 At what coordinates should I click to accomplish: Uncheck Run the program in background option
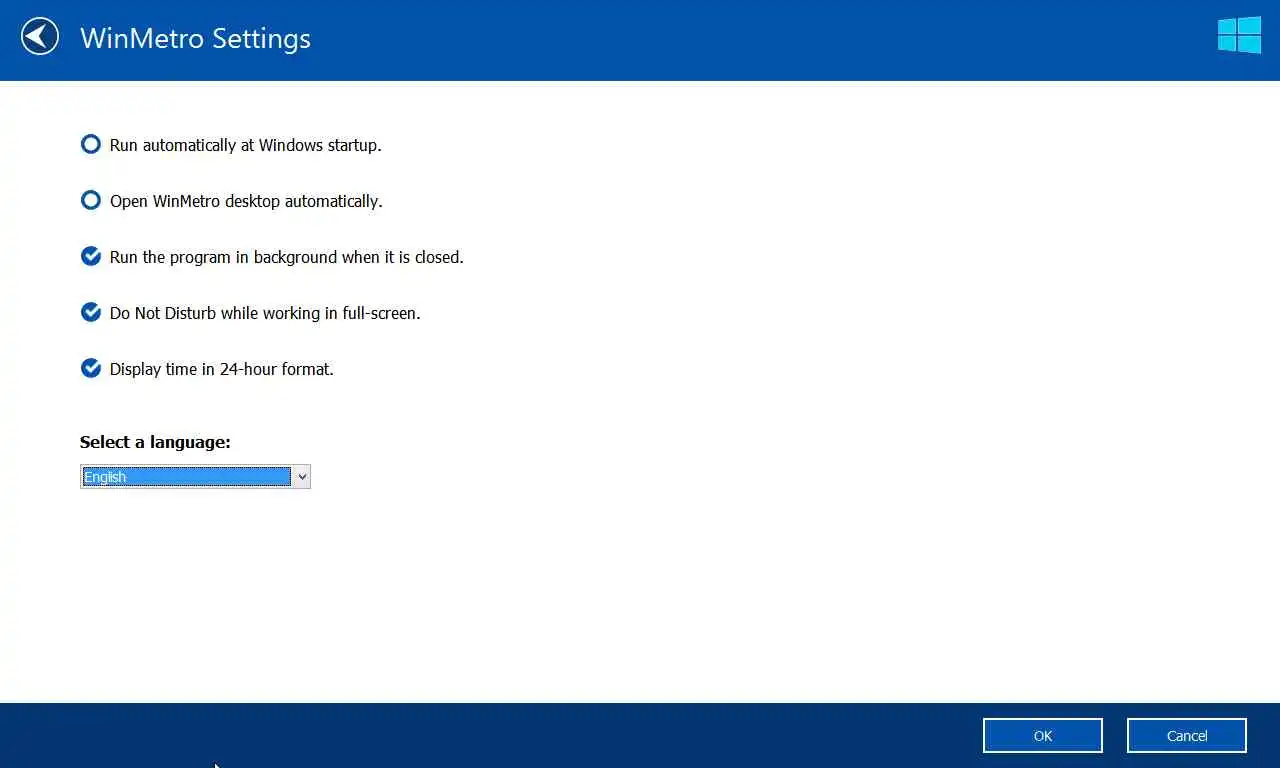(x=91, y=256)
